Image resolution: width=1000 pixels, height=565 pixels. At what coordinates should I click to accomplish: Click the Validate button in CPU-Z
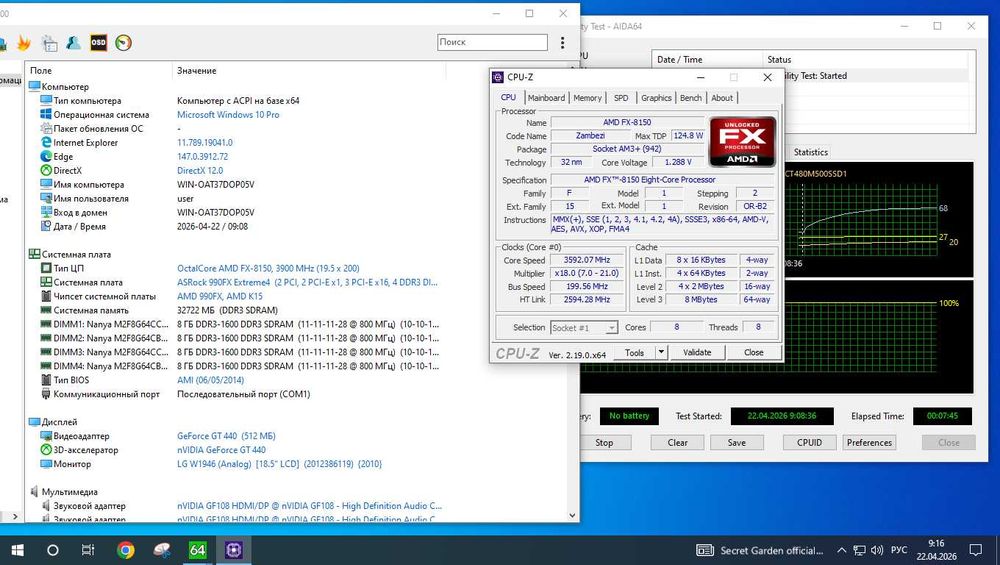pyautogui.click(x=697, y=352)
